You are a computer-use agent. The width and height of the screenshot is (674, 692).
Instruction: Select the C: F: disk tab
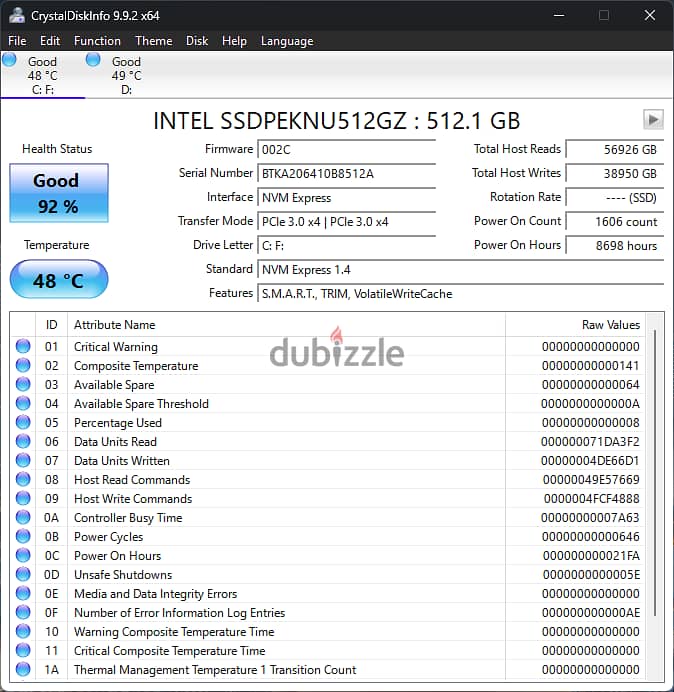[x=43, y=75]
